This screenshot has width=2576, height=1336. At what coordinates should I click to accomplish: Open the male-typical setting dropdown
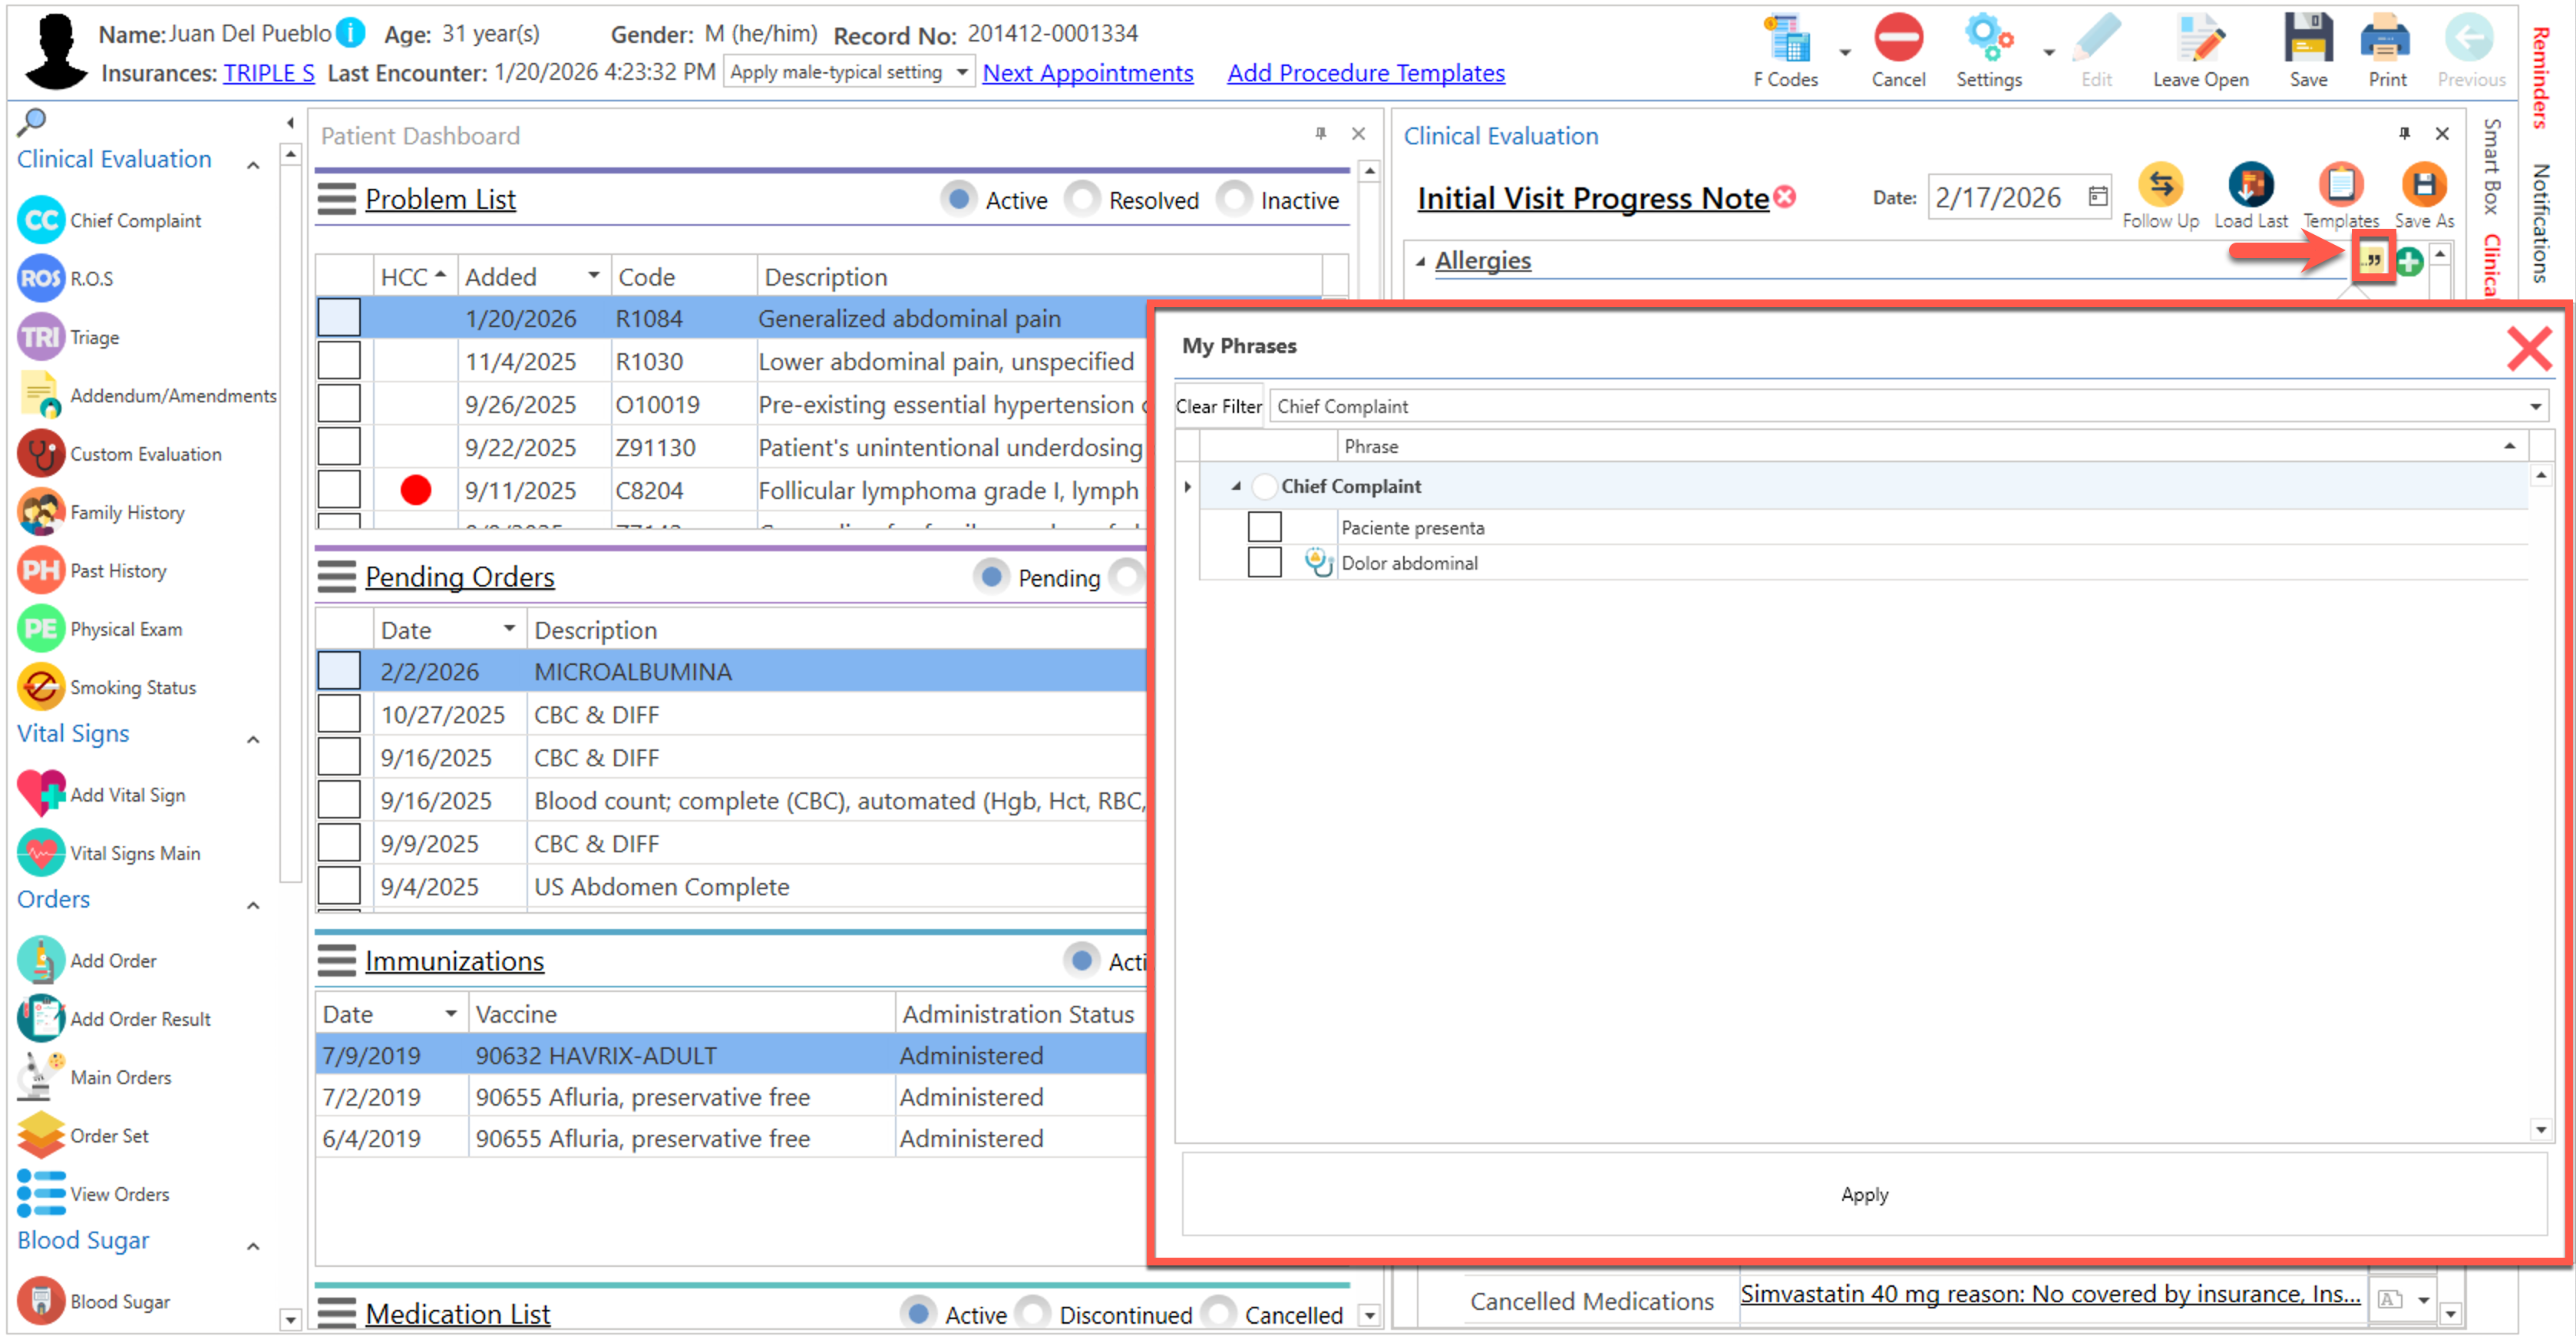961,72
